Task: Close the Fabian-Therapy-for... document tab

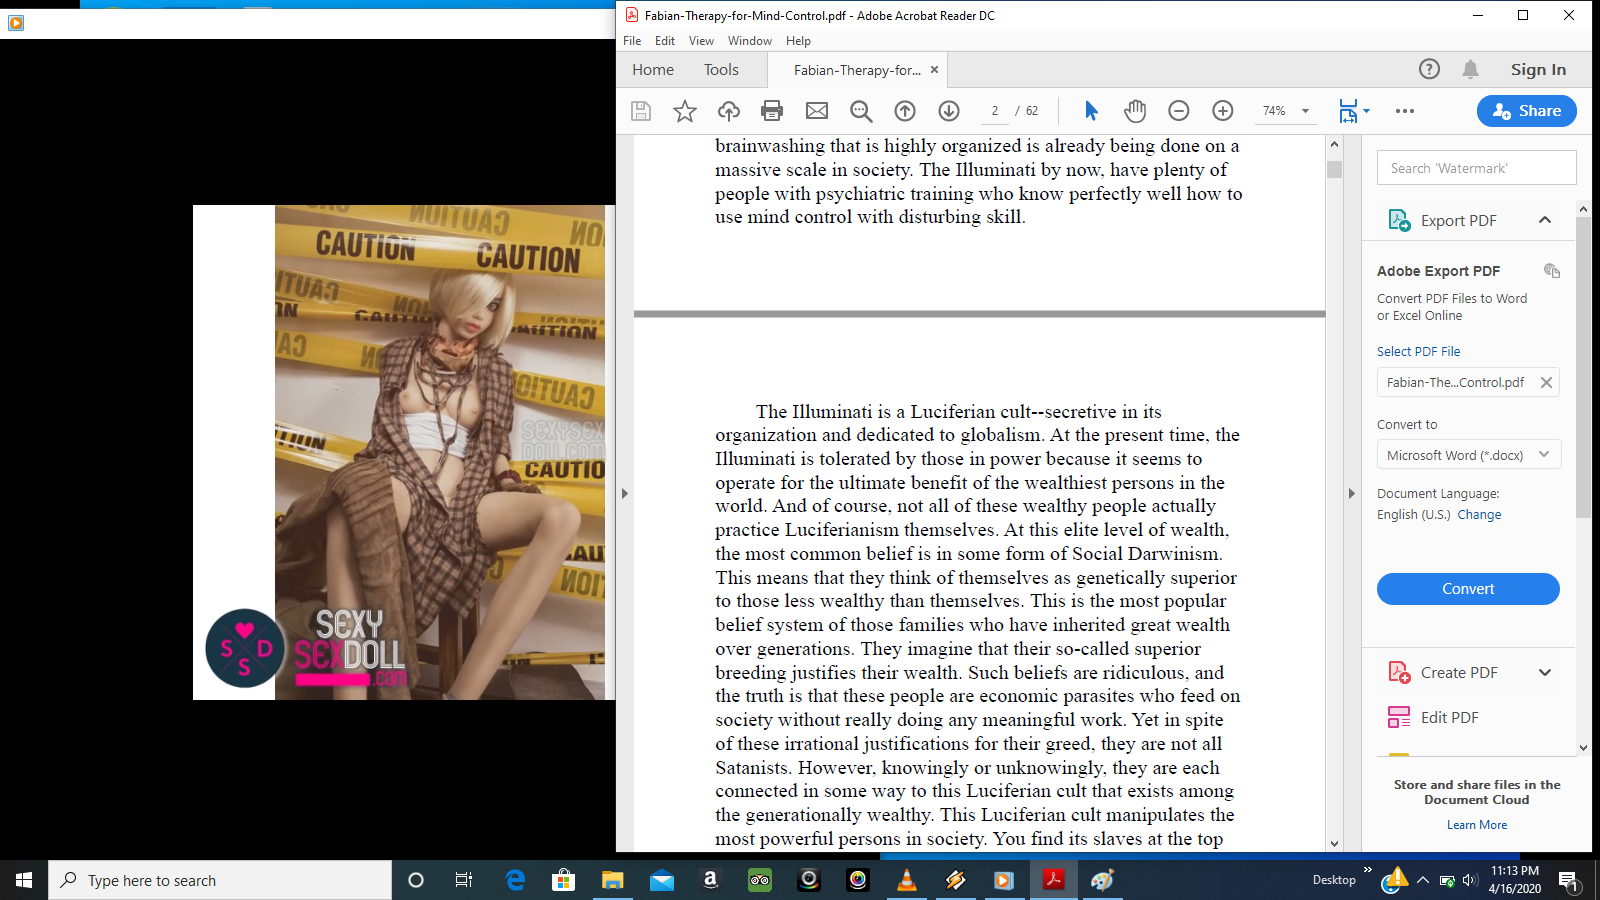Action: pos(934,70)
